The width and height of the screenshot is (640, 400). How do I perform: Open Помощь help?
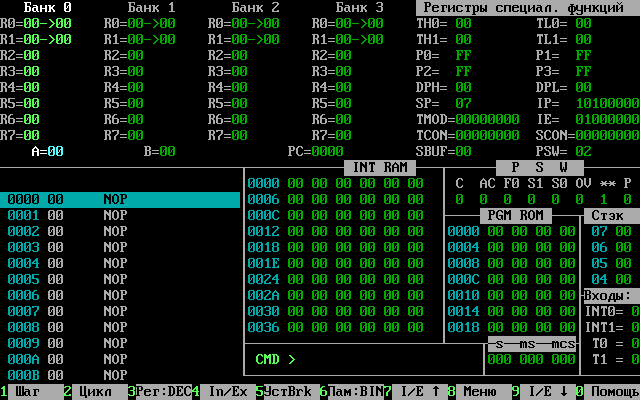tap(611, 392)
